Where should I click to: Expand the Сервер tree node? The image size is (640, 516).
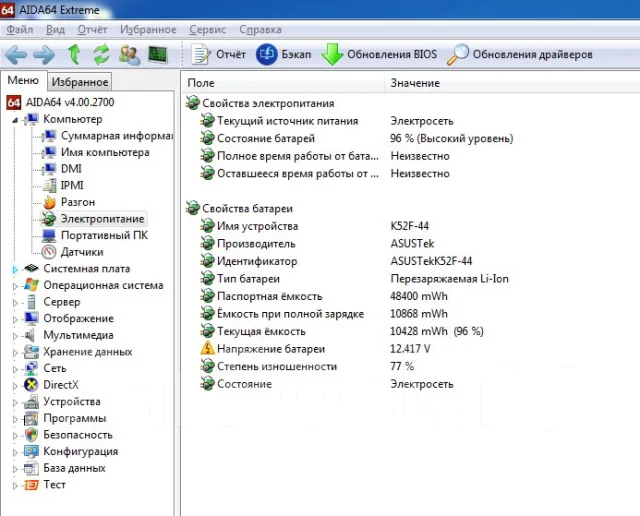[x=15, y=303]
